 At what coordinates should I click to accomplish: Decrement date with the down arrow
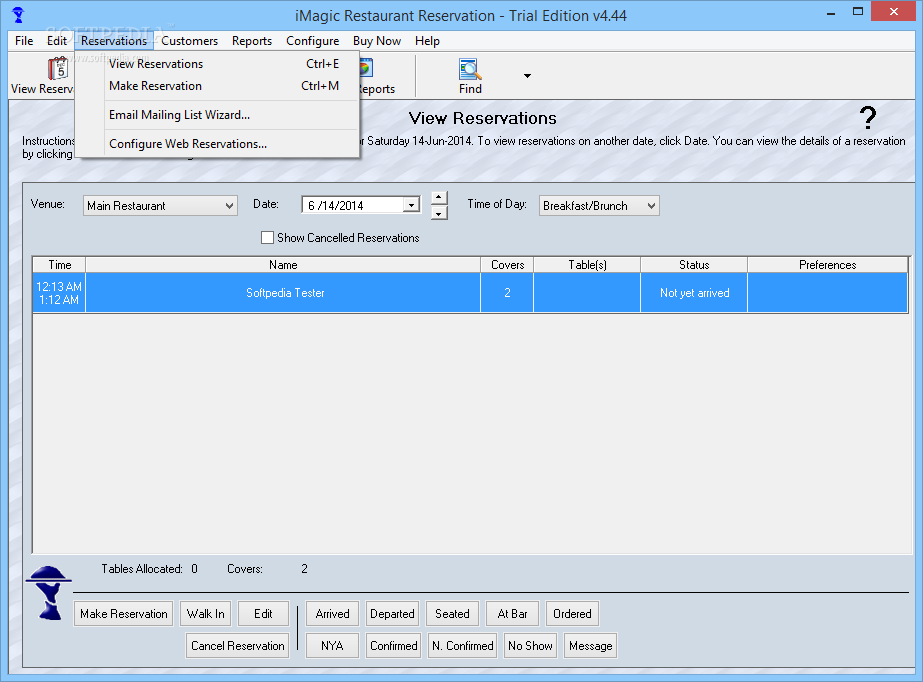[x=439, y=213]
